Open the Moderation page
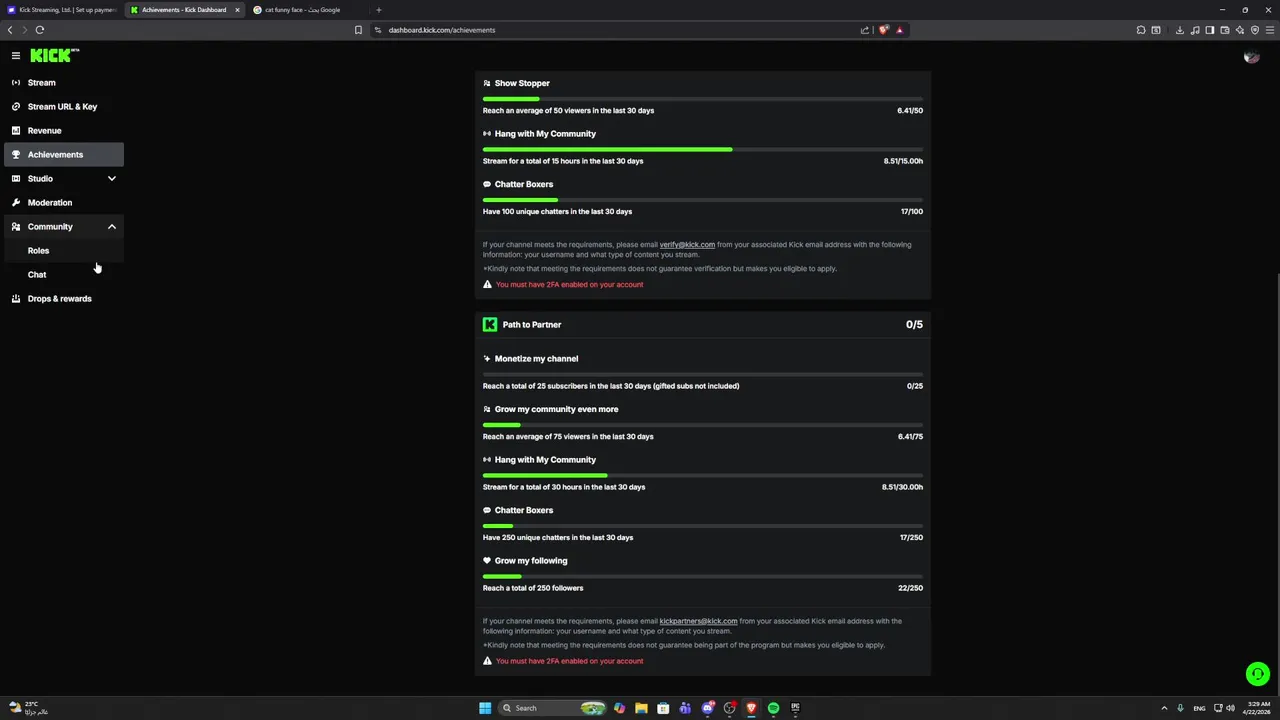The height and width of the screenshot is (720, 1280). (64, 203)
